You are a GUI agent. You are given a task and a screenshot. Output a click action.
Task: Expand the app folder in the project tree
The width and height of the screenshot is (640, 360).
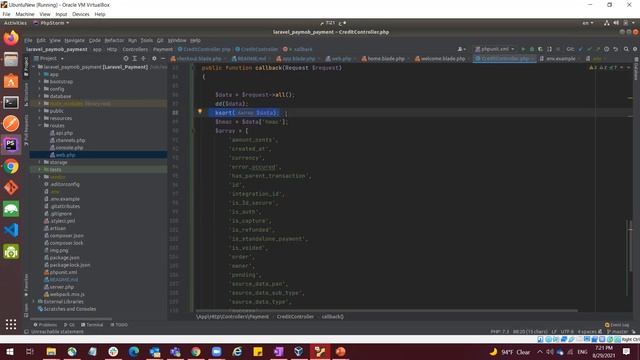coord(40,74)
